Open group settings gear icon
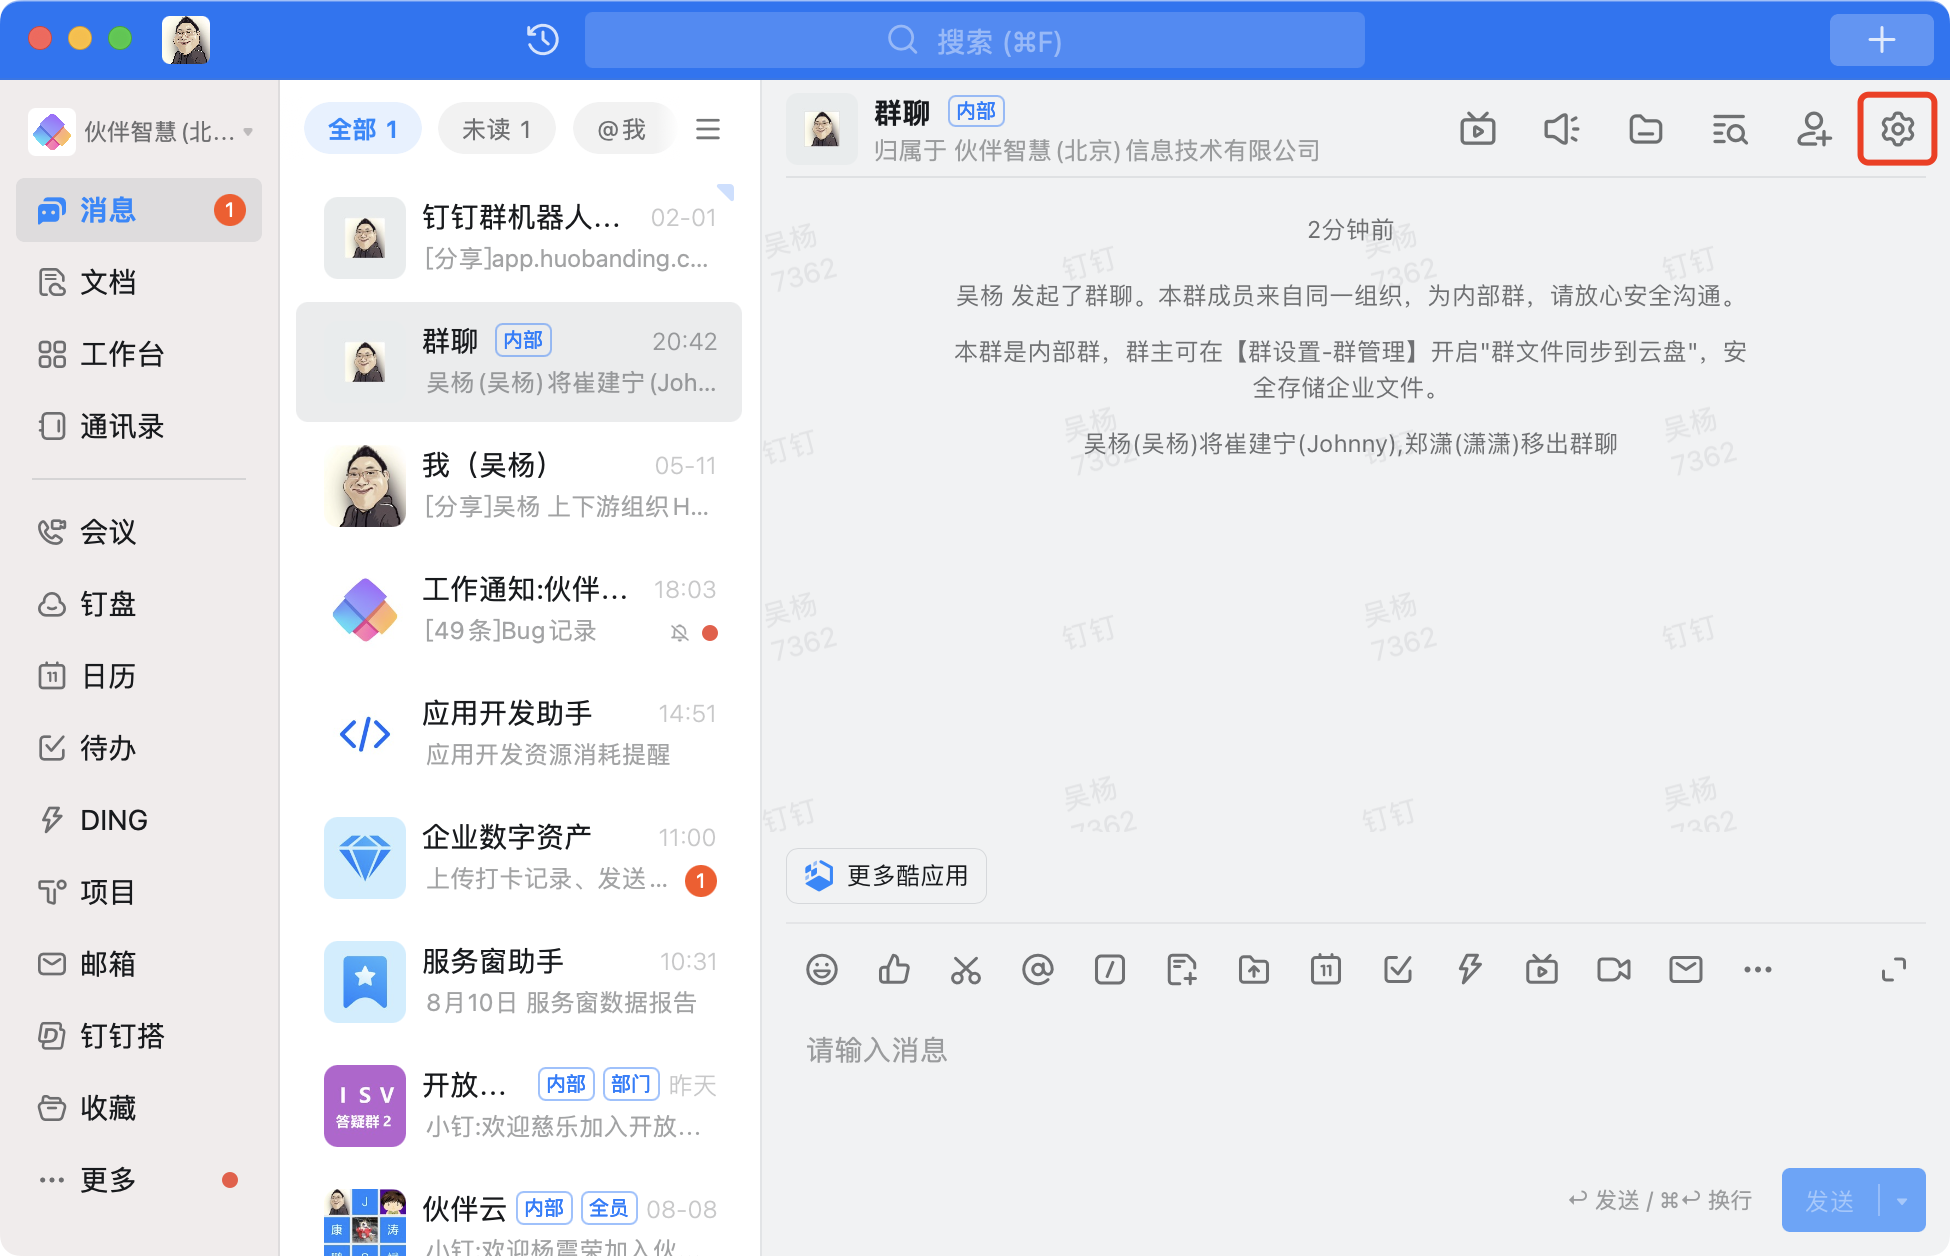Viewport: 1950px width, 1256px height. click(1897, 129)
